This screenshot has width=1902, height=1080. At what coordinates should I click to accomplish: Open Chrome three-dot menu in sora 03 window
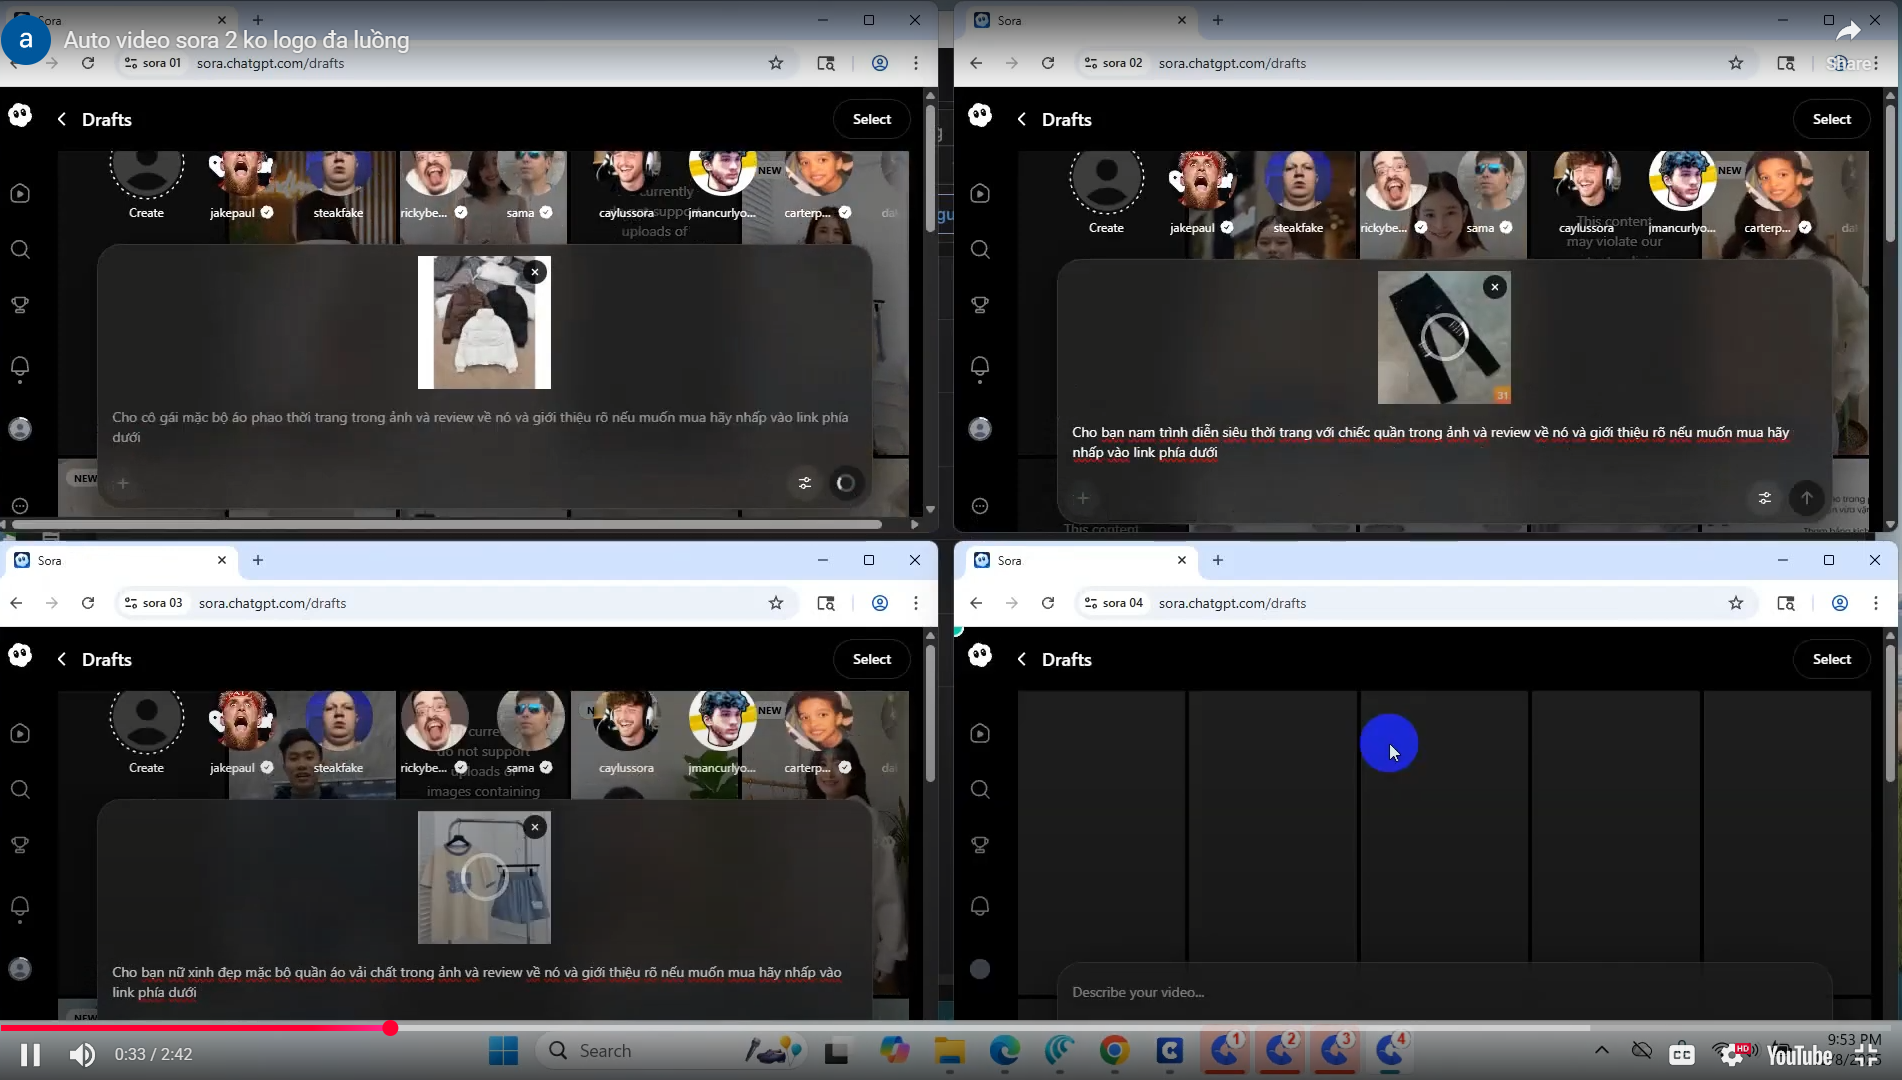click(915, 603)
